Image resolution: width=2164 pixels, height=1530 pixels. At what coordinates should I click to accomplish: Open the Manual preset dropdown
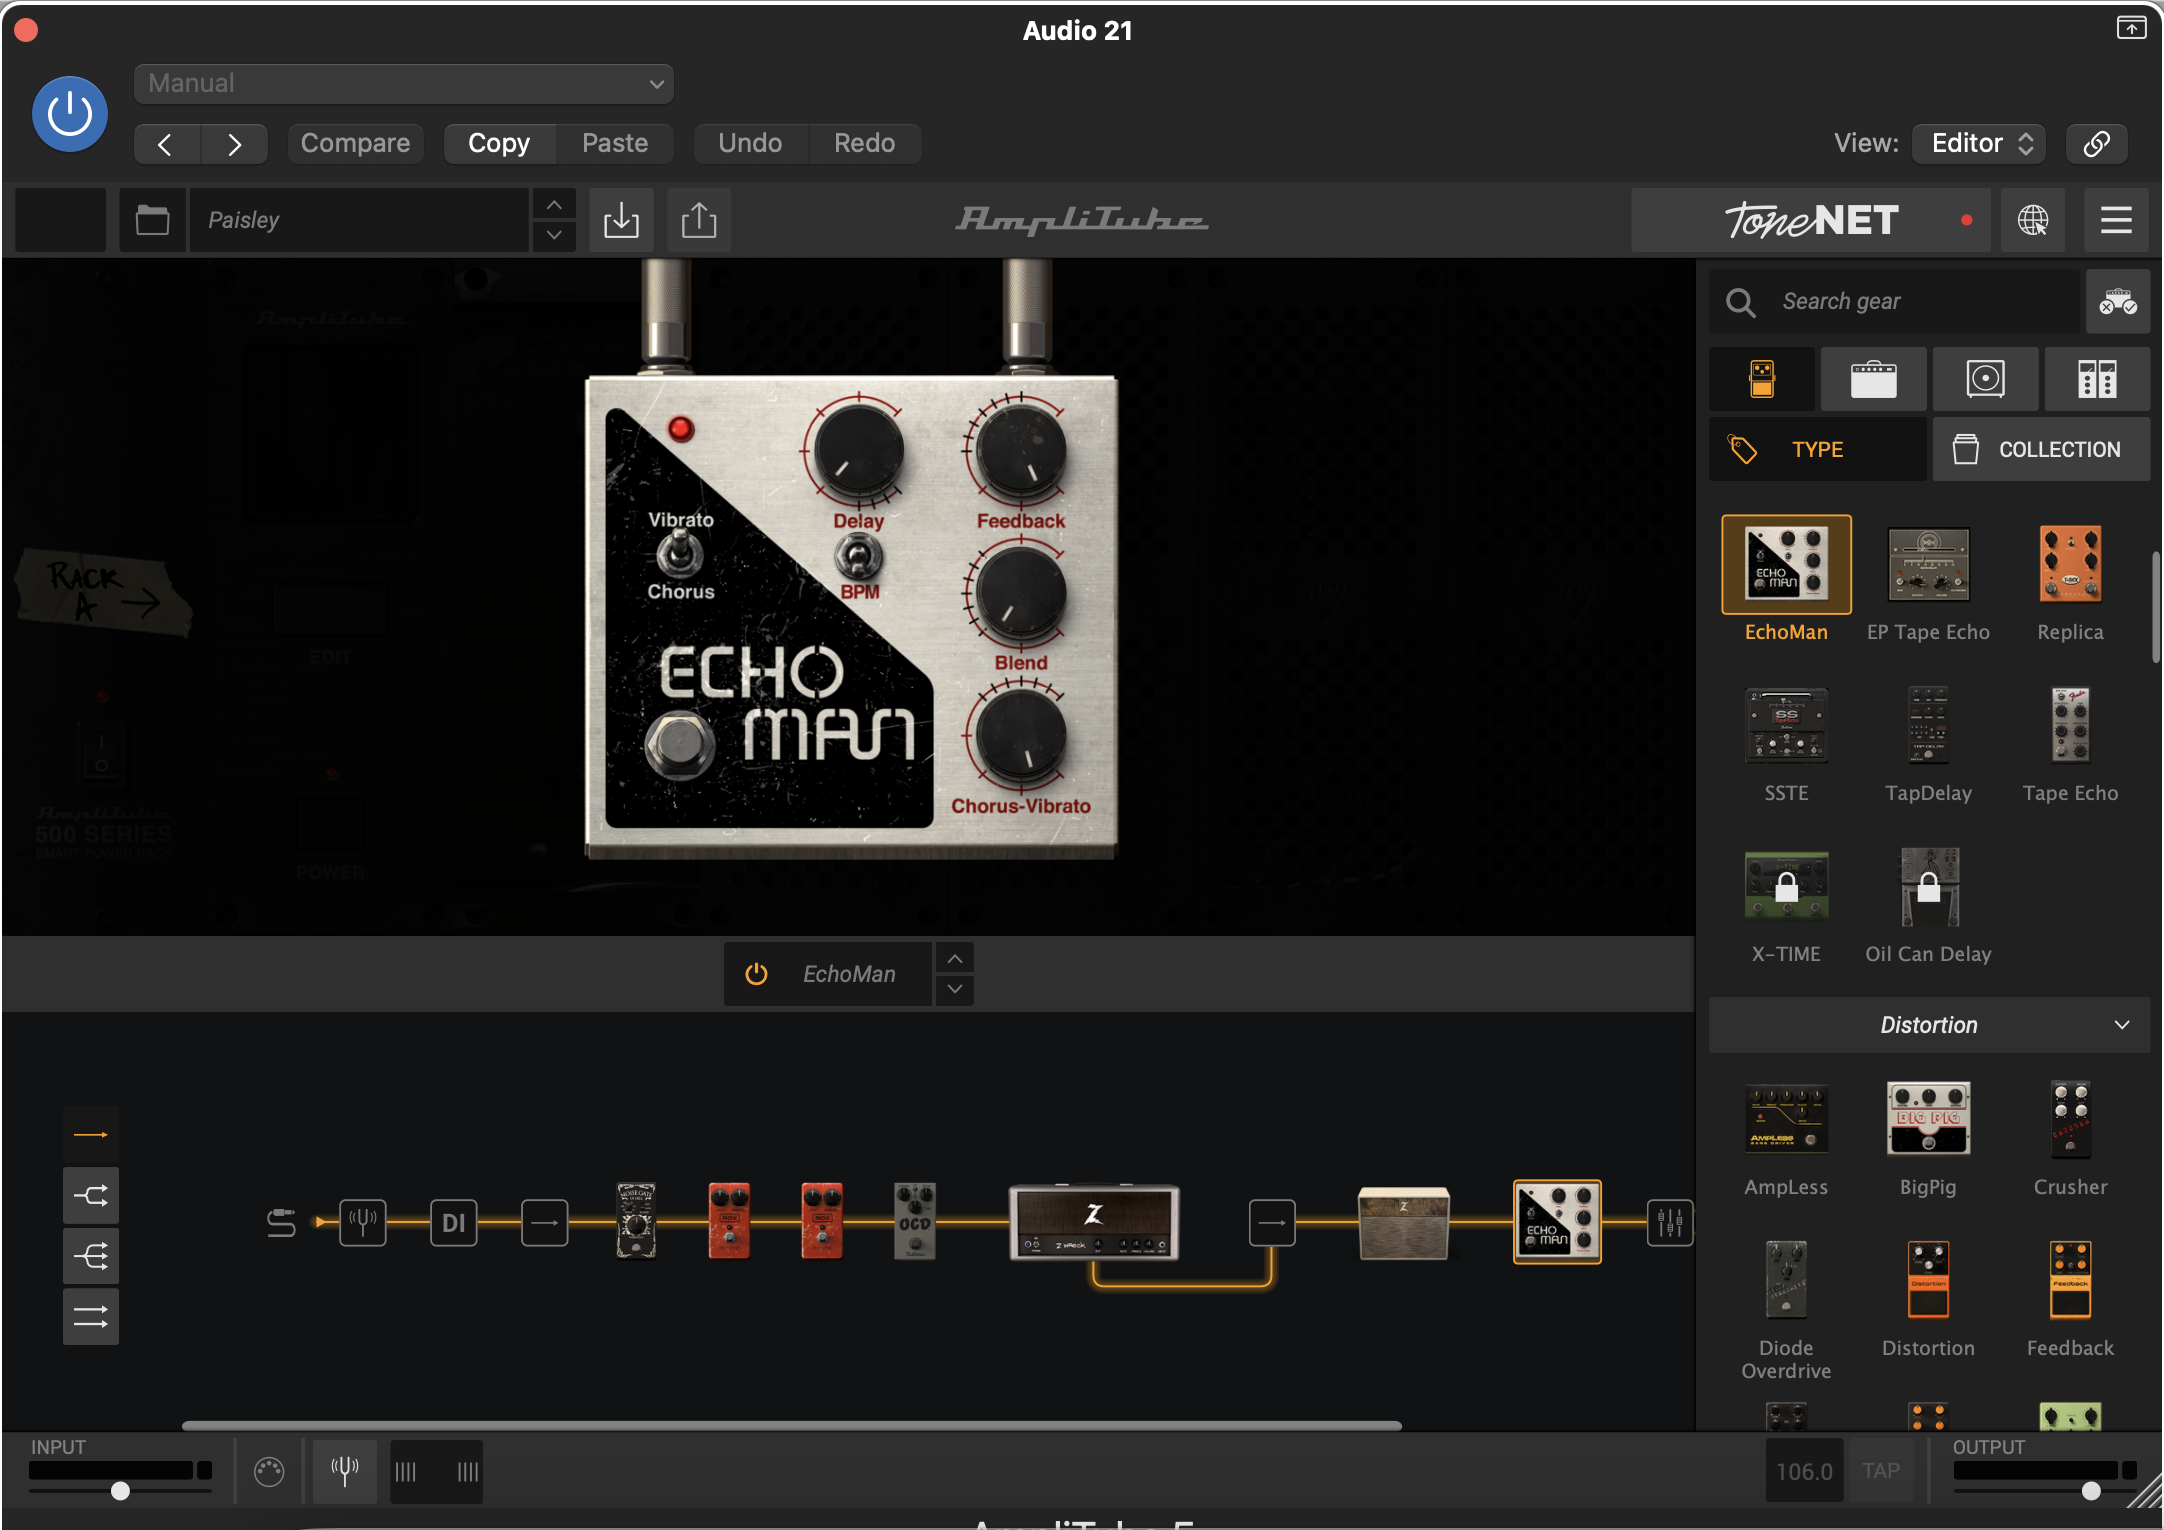403,83
